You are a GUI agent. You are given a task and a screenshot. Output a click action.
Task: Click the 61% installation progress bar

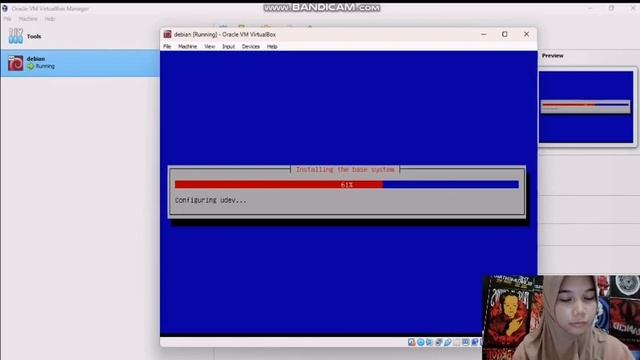347,185
